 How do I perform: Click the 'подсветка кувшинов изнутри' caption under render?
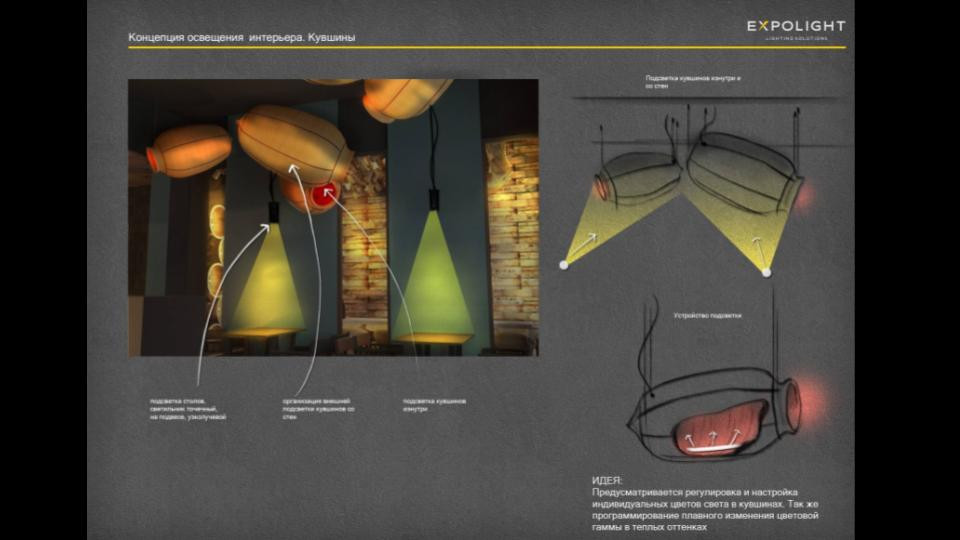click(434, 405)
